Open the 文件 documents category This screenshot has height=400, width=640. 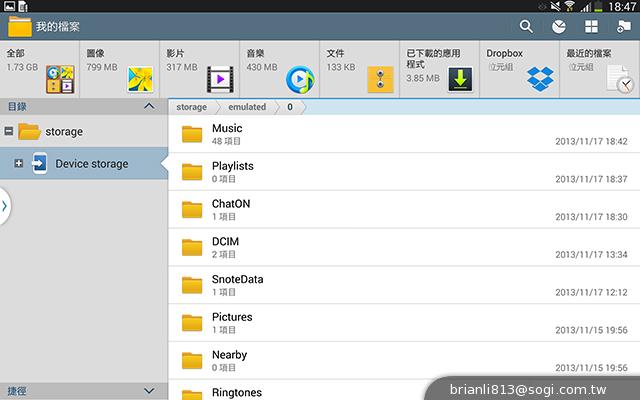coord(360,69)
